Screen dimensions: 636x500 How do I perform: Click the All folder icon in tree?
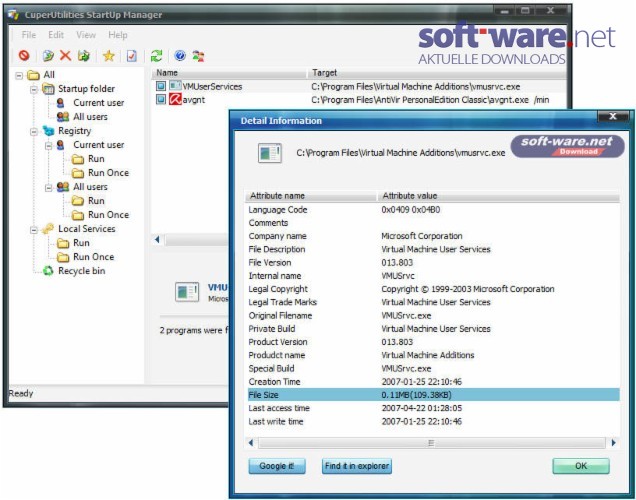(33, 75)
